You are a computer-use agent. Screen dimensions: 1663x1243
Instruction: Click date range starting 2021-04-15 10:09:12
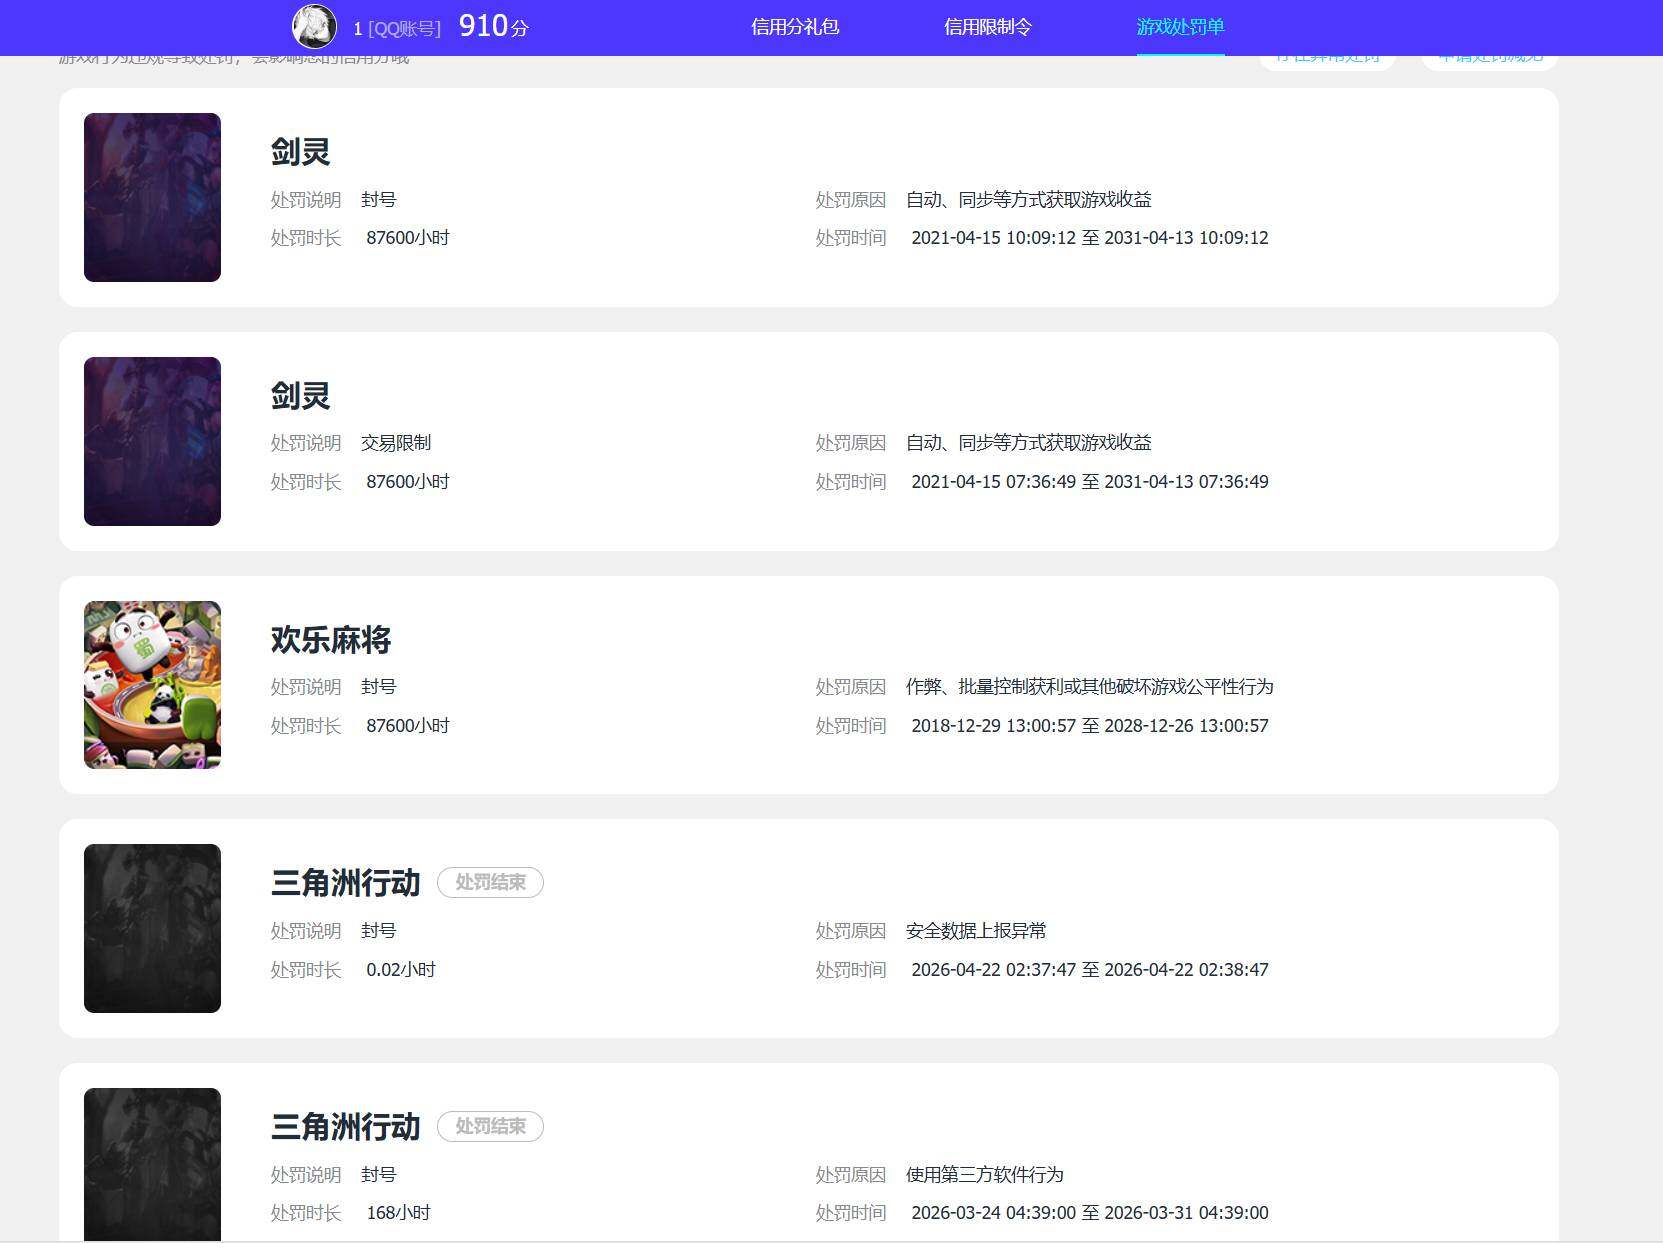coord(1090,238)
